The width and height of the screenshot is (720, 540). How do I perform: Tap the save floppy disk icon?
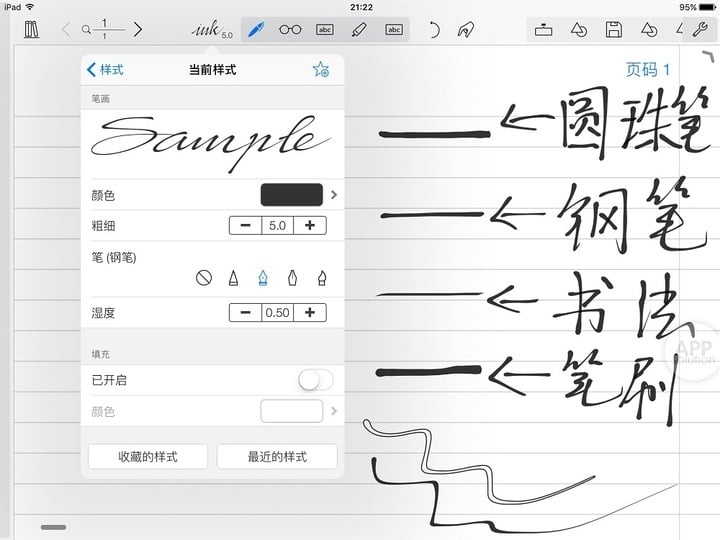[613, 30]
